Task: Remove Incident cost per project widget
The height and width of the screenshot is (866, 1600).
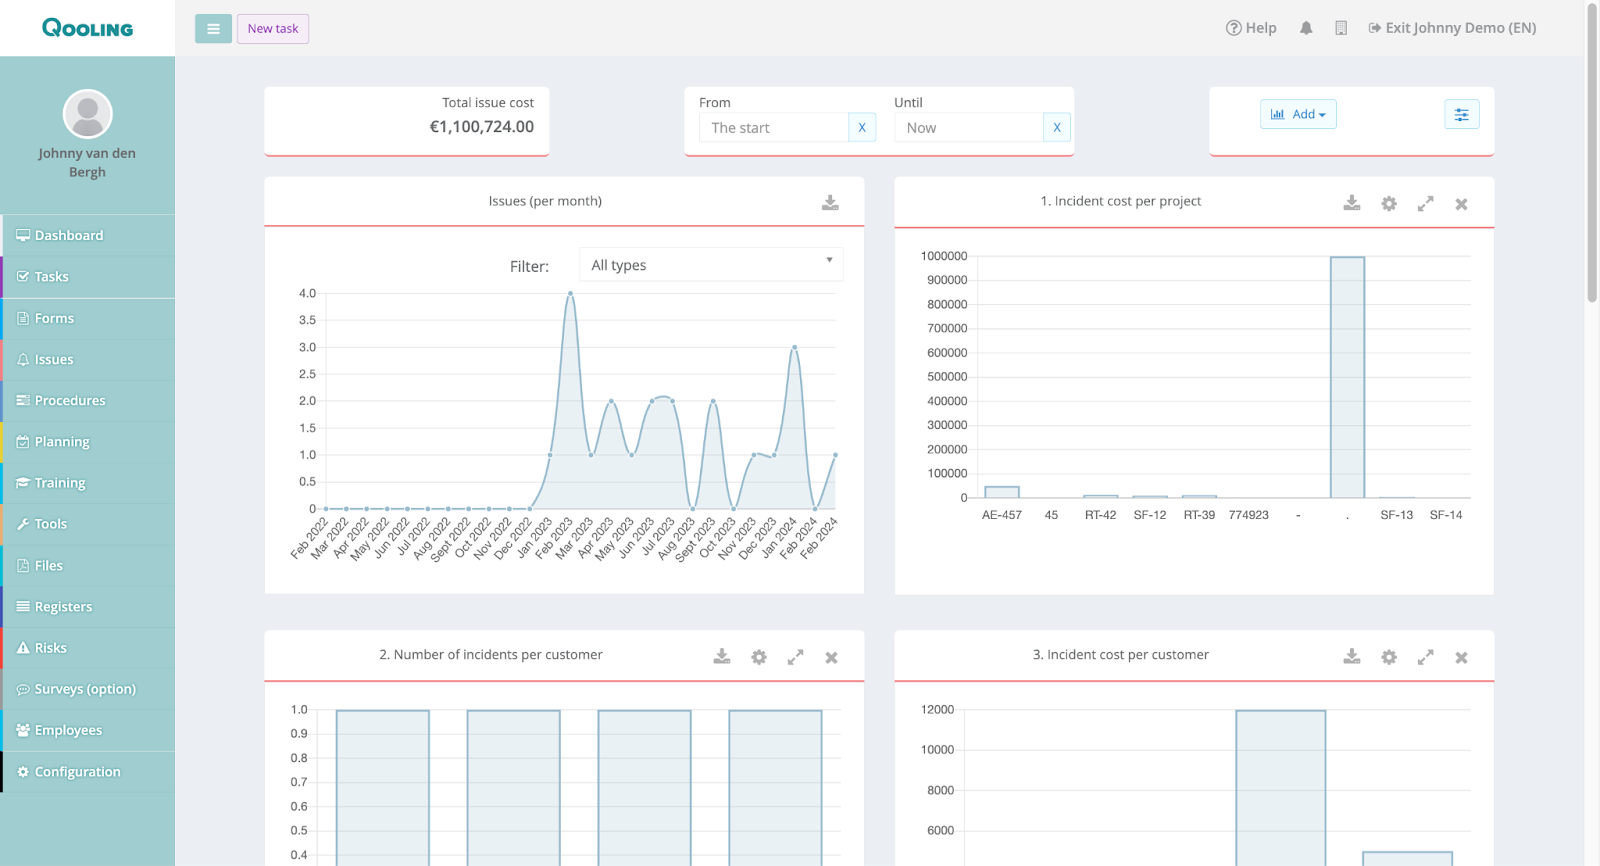Action: (x=1462, y=204)
